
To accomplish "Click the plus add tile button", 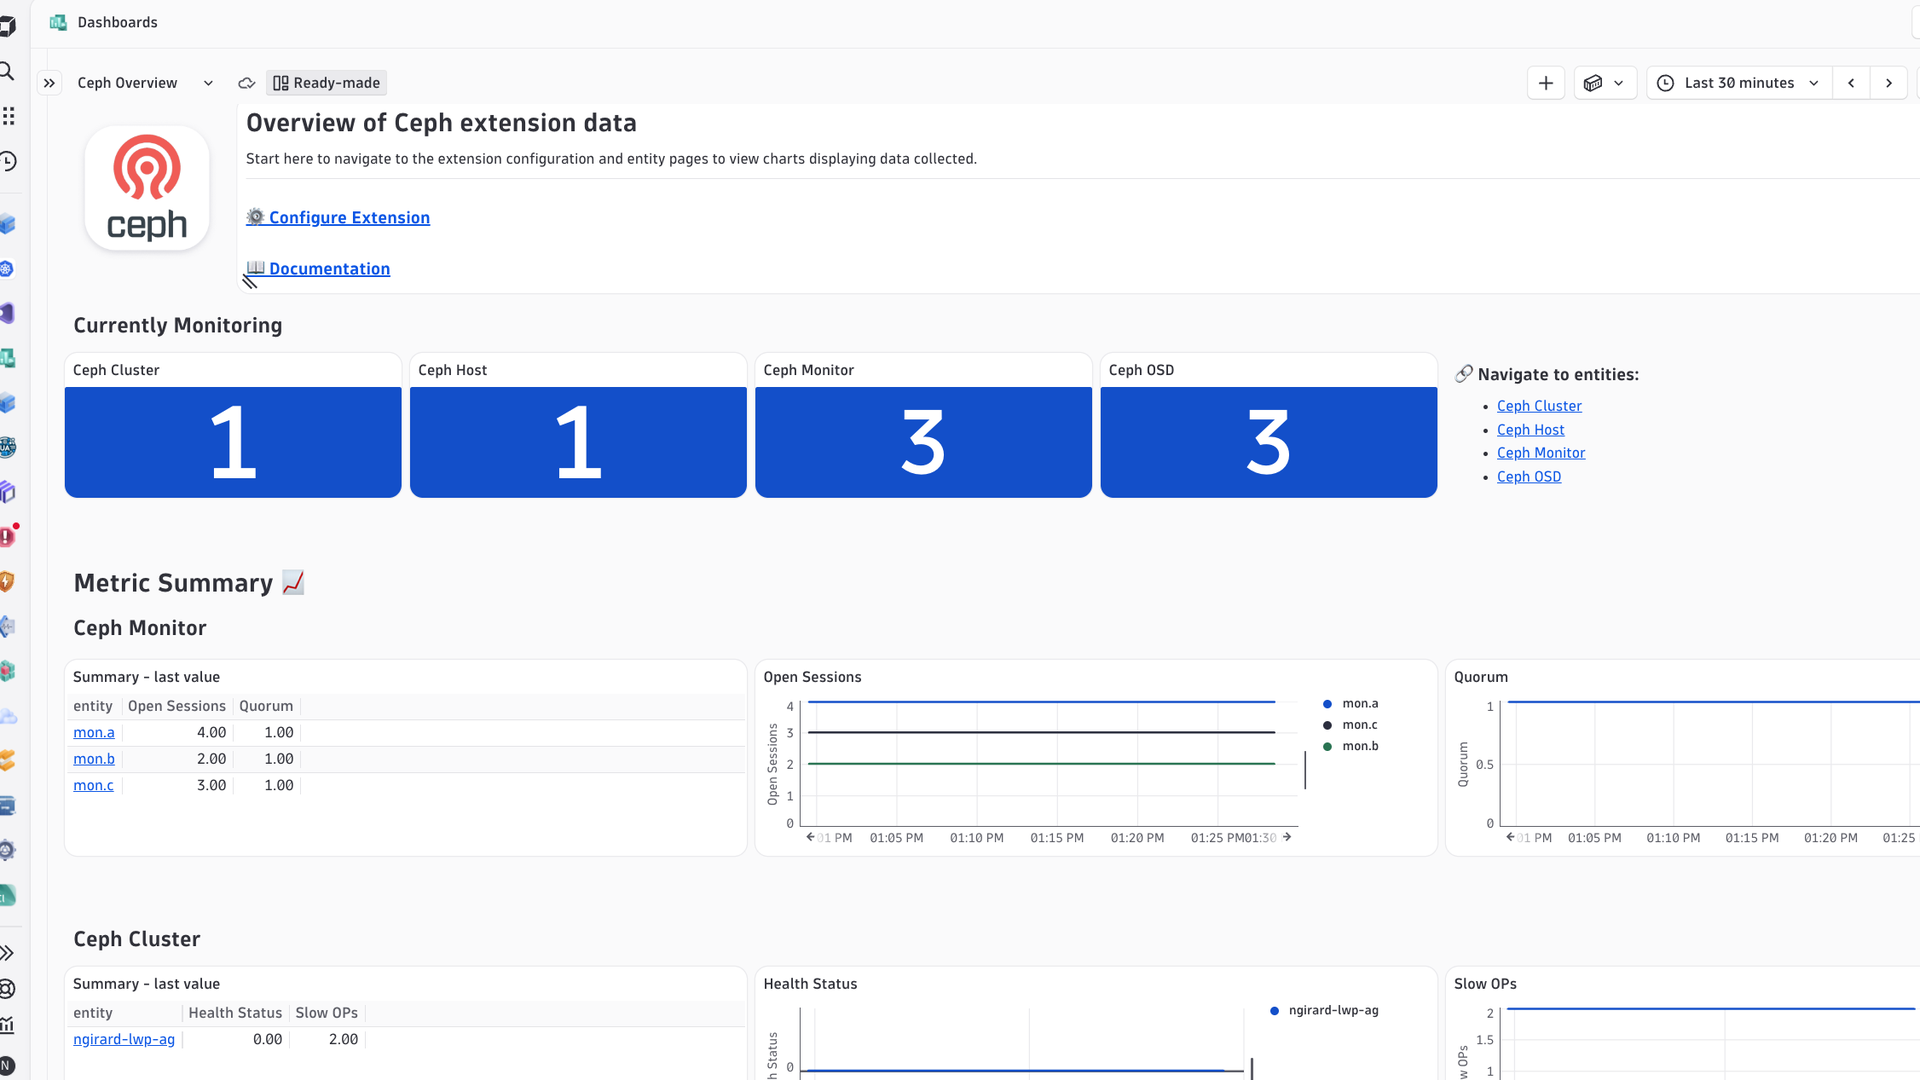I will [x=1546, y=83].
